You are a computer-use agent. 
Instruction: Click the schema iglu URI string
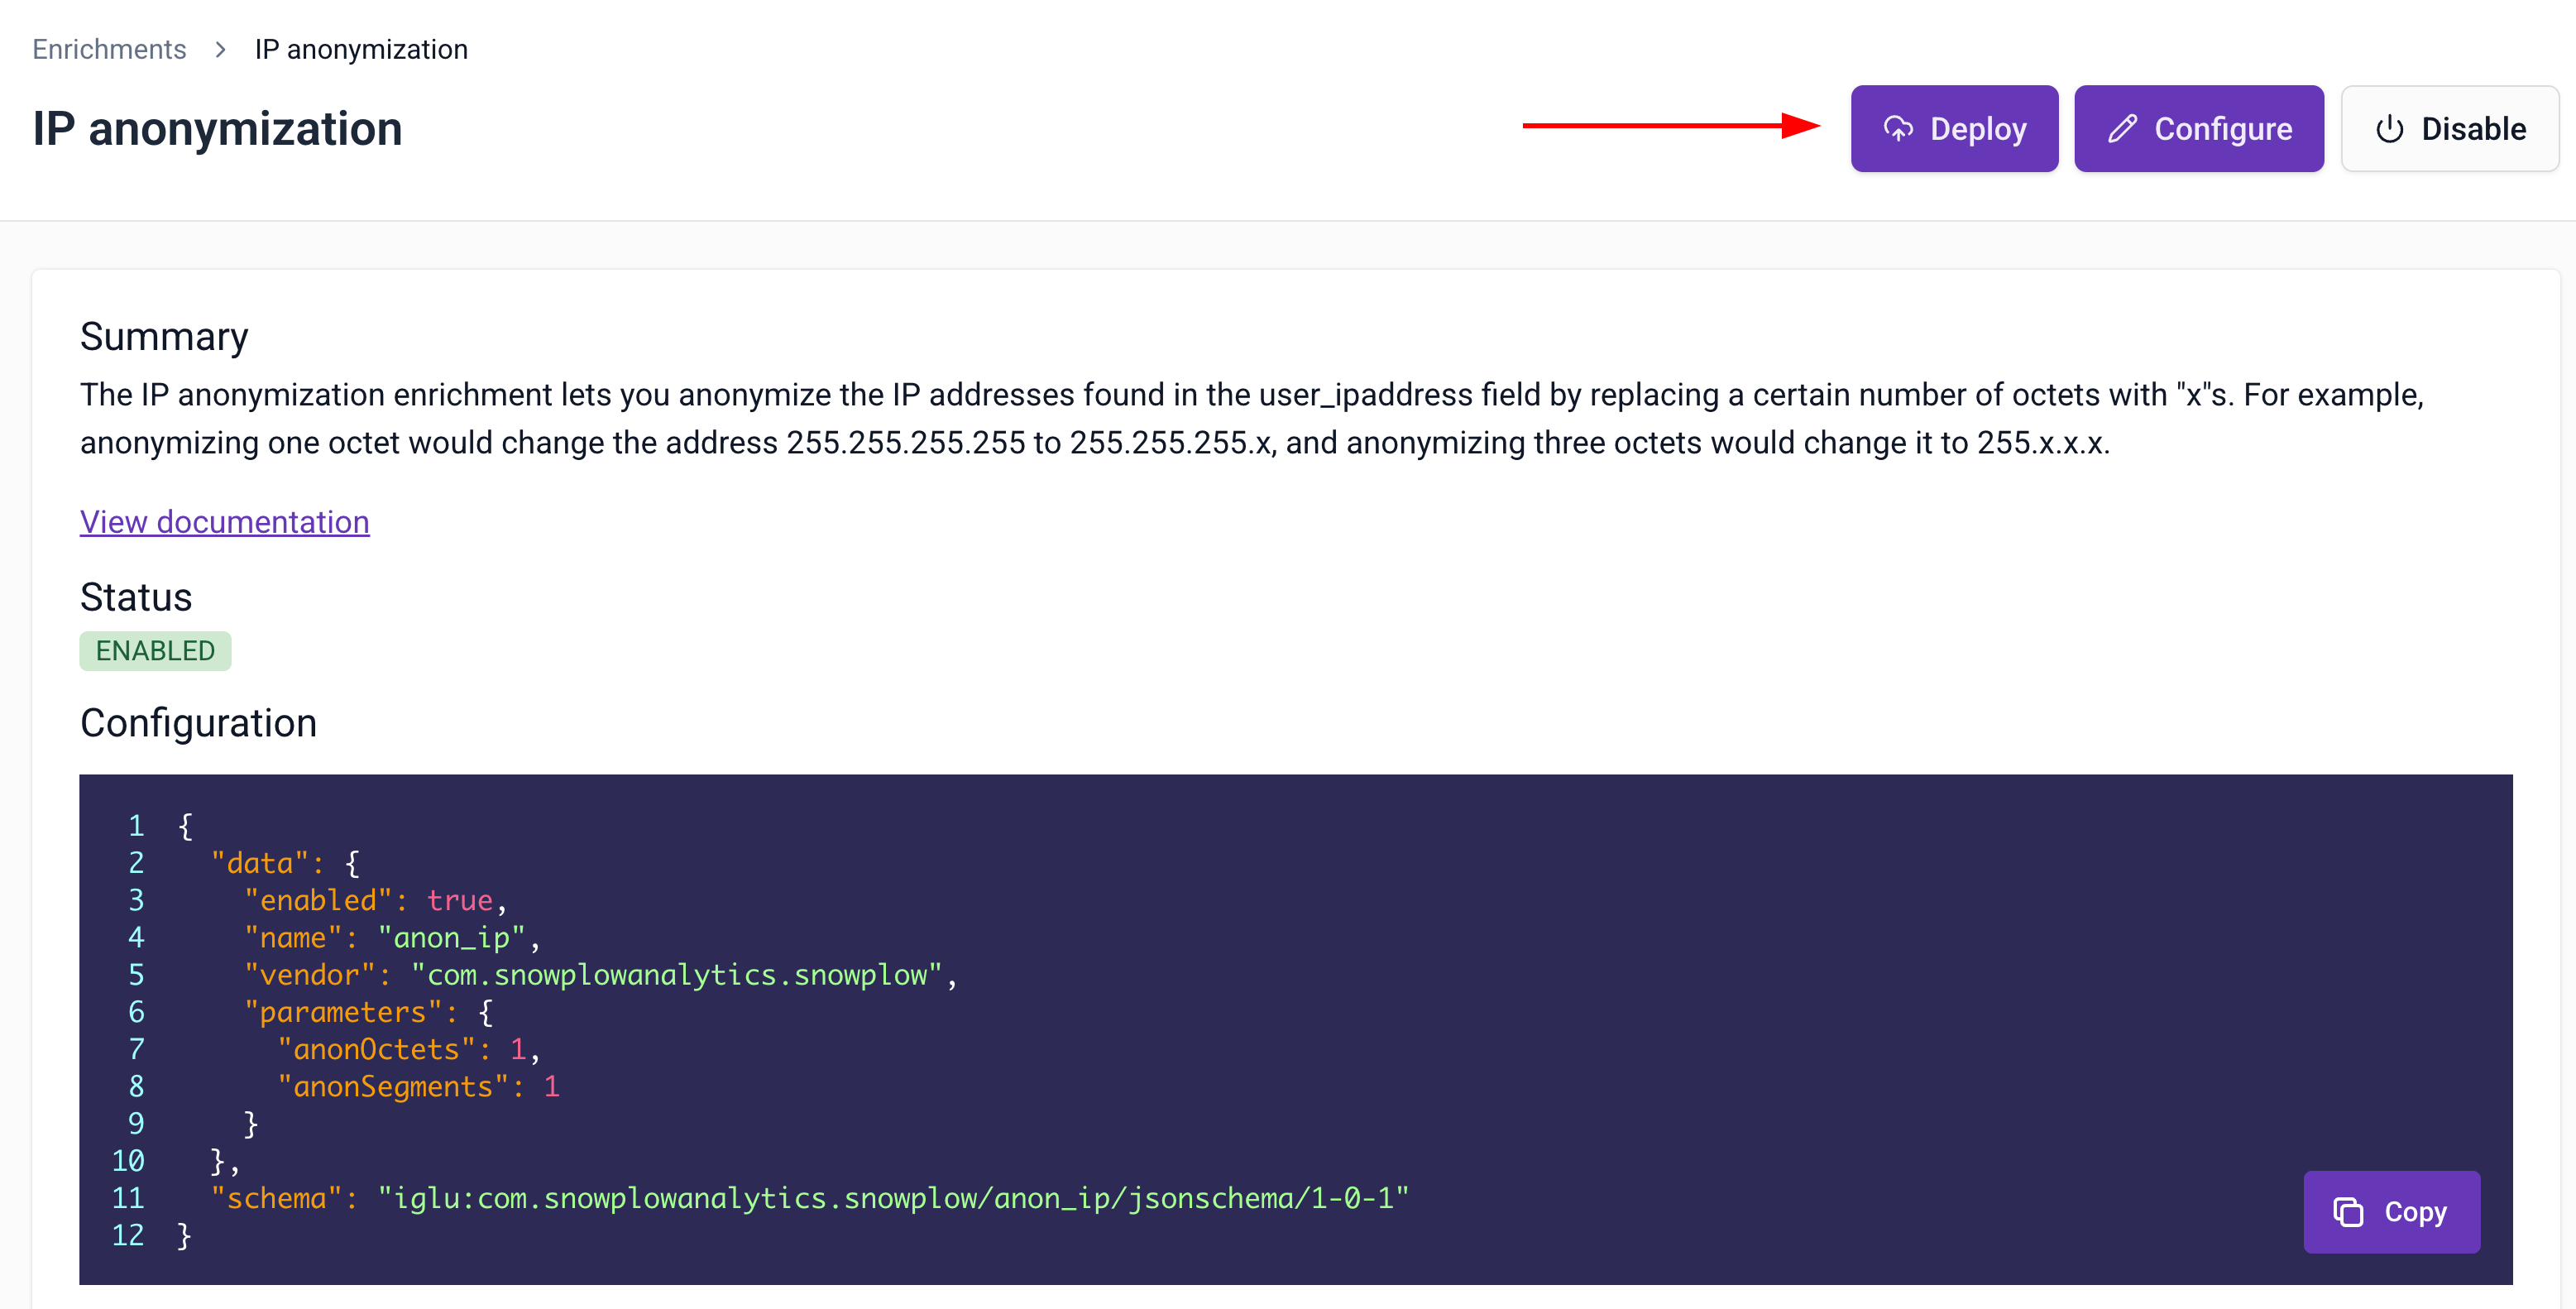click(x=892, y=1198)
